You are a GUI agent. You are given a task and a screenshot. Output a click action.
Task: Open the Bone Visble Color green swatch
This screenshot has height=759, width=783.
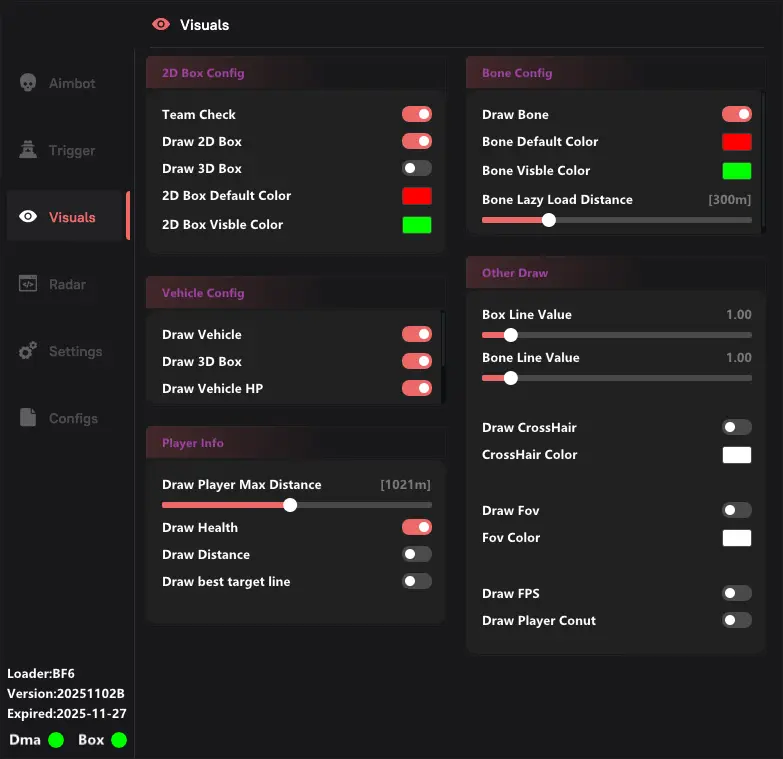737,171
